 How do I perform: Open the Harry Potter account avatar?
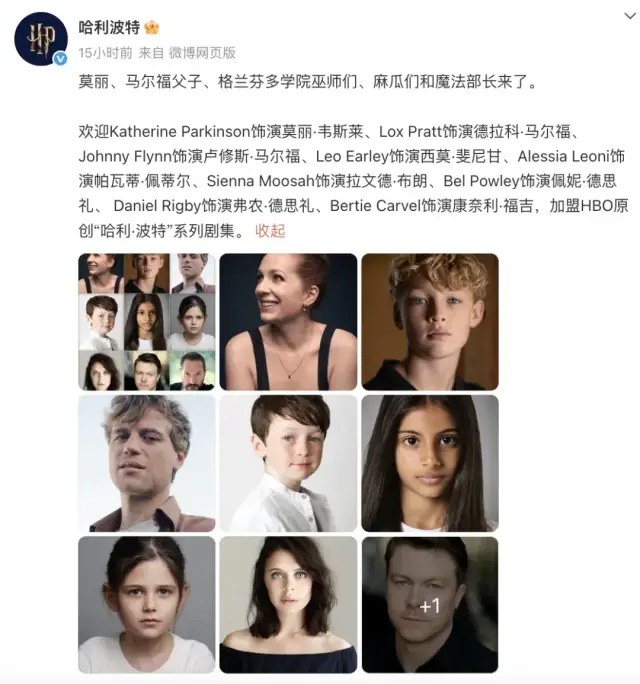(41, 39)
